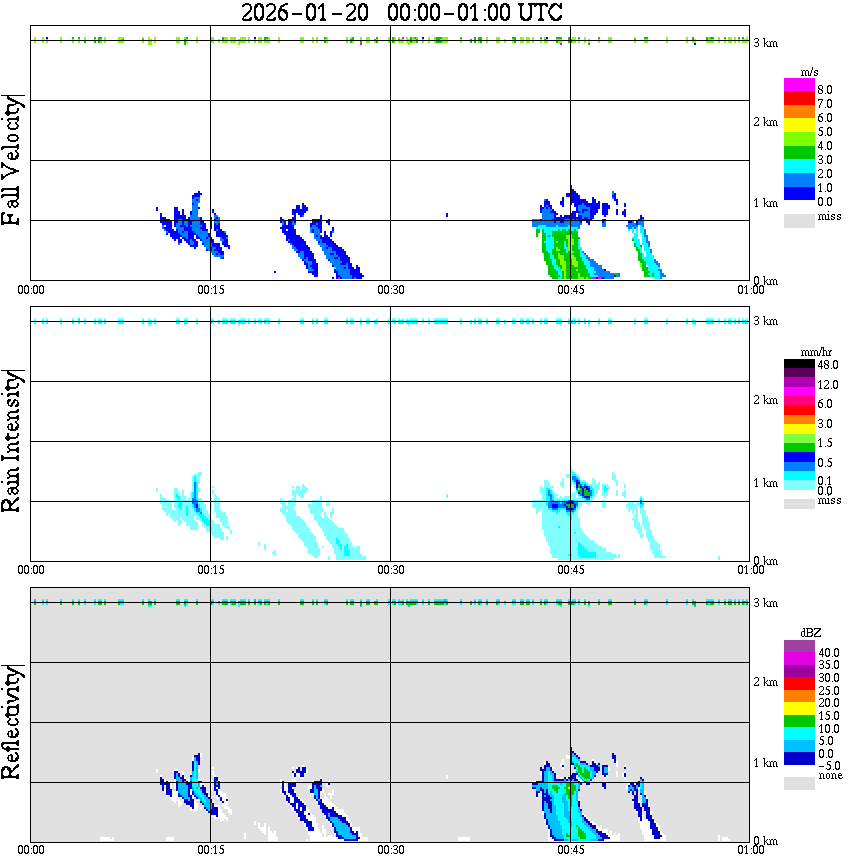Click the red swatch in the m/s legend

[799, 99]
